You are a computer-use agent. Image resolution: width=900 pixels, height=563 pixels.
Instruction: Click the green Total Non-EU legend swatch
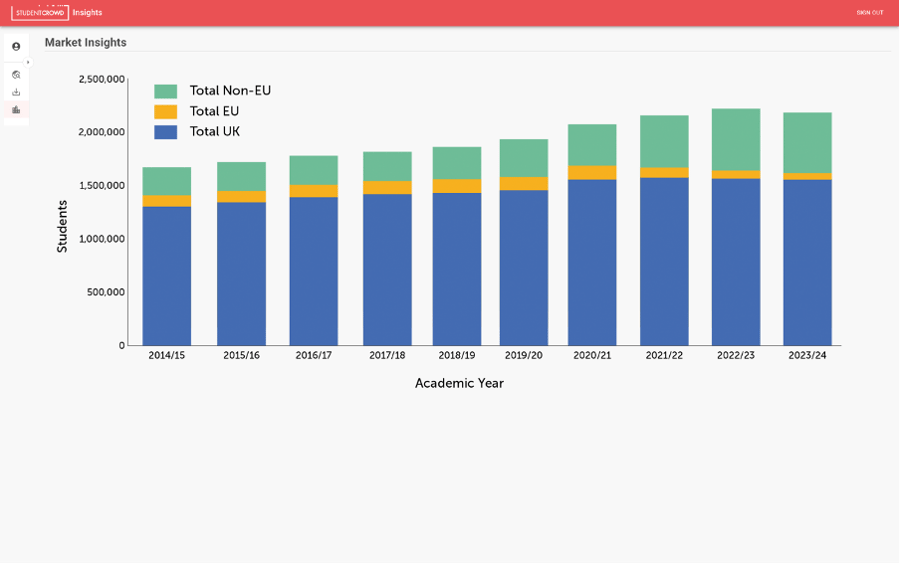coord(166,91)
